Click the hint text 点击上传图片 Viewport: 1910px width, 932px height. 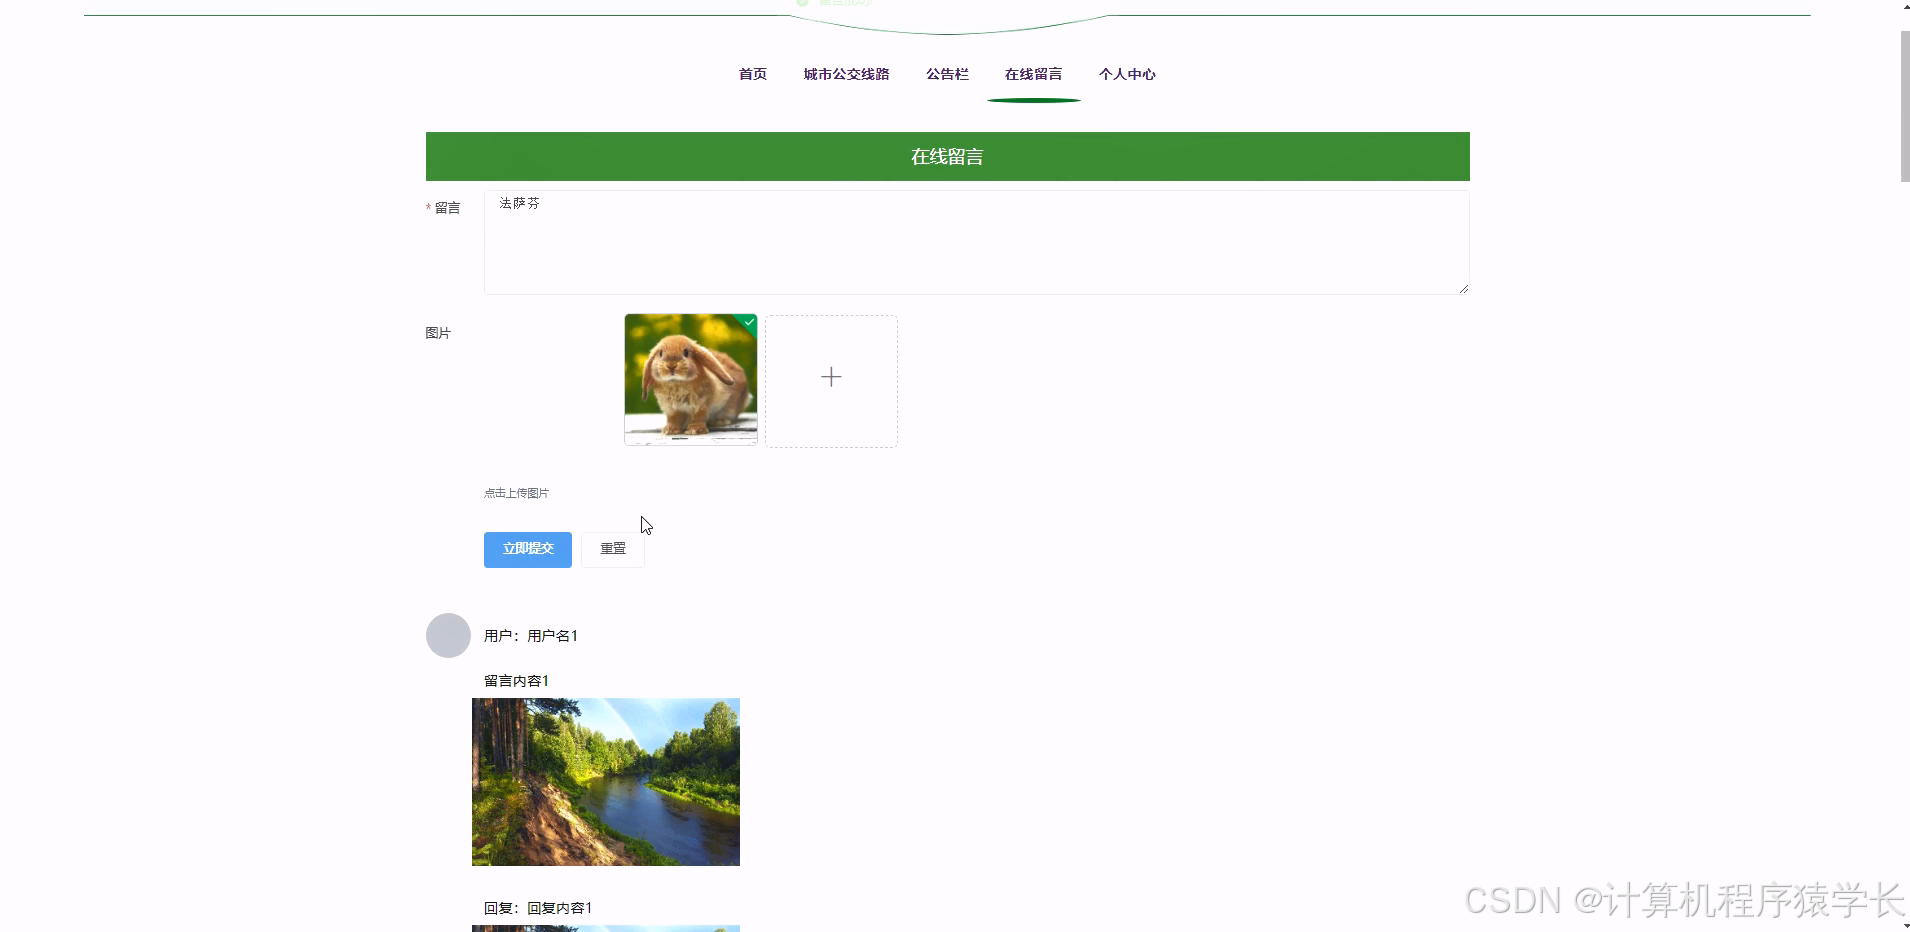[x=516, y=493]
